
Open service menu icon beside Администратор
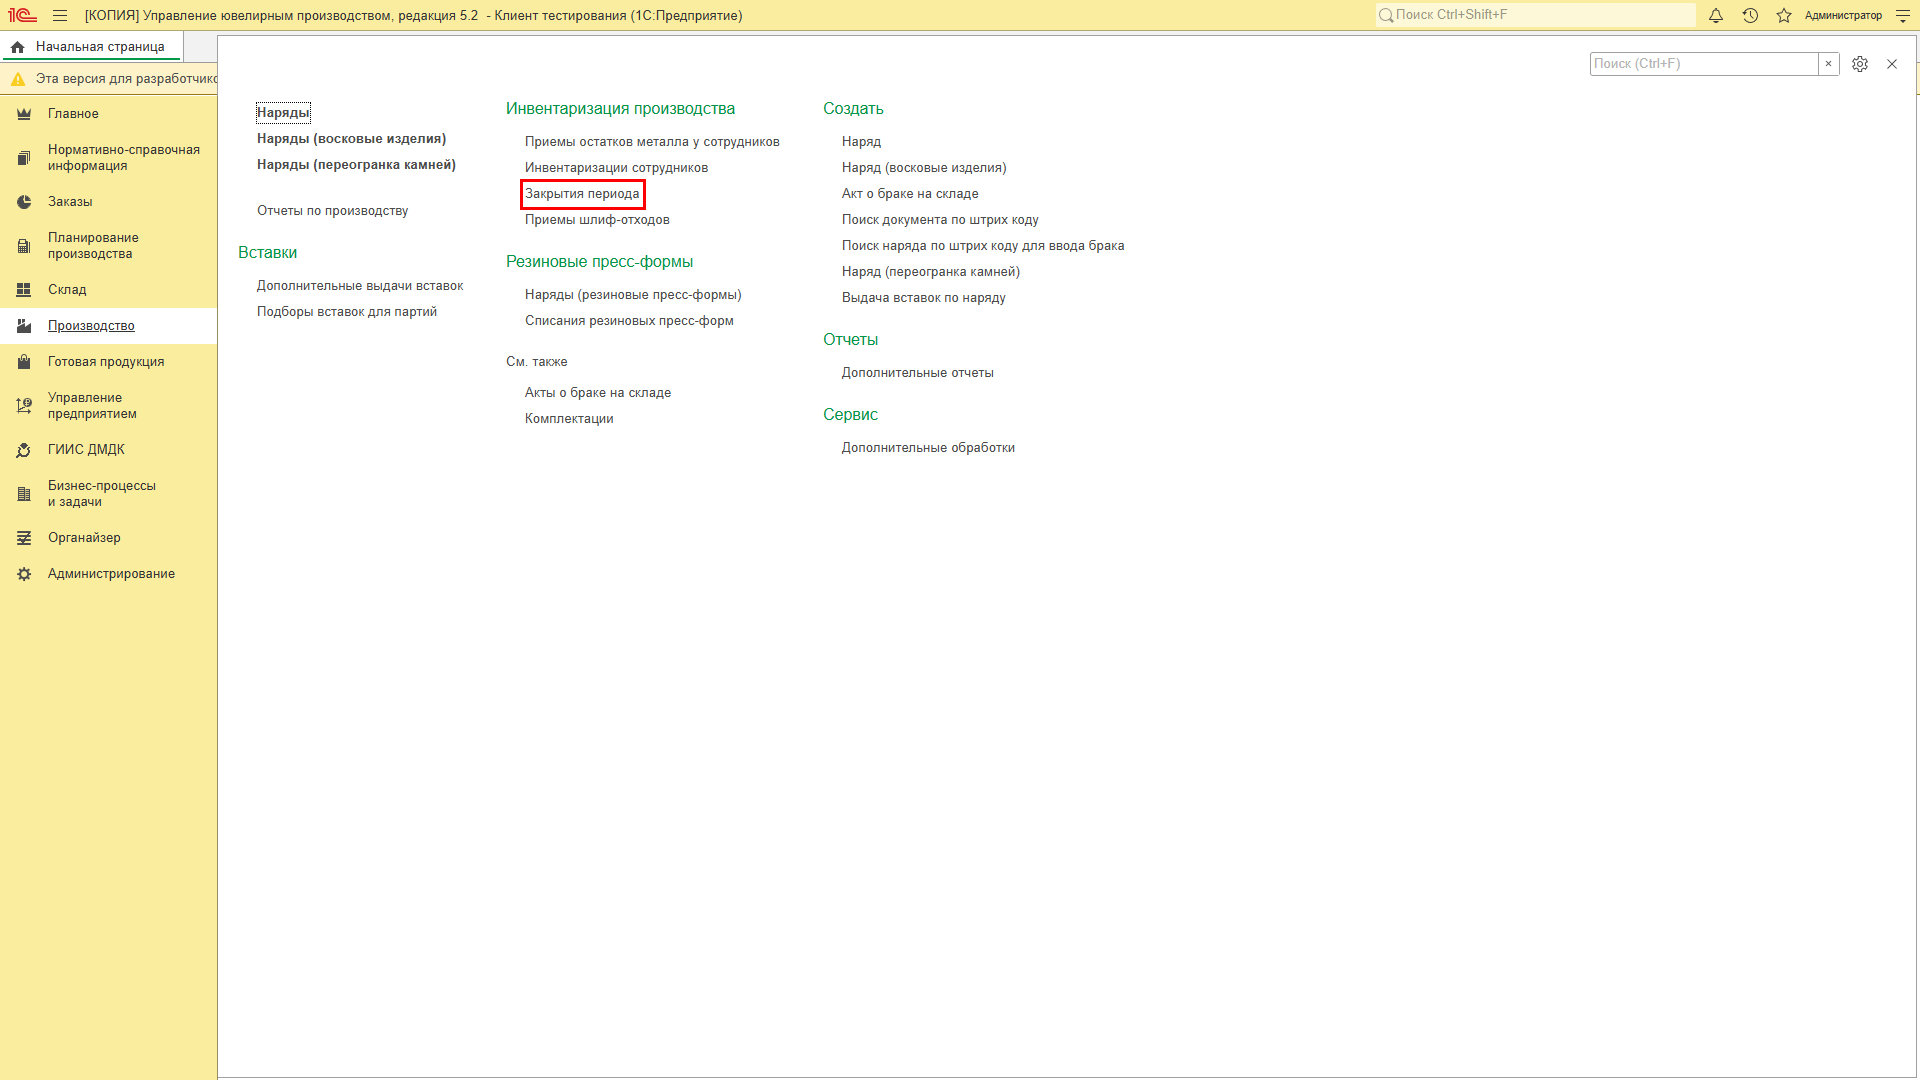pos(1903,16)
